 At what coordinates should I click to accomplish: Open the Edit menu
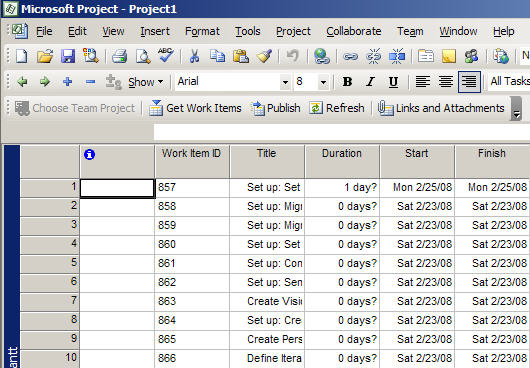tap(77, 31)
